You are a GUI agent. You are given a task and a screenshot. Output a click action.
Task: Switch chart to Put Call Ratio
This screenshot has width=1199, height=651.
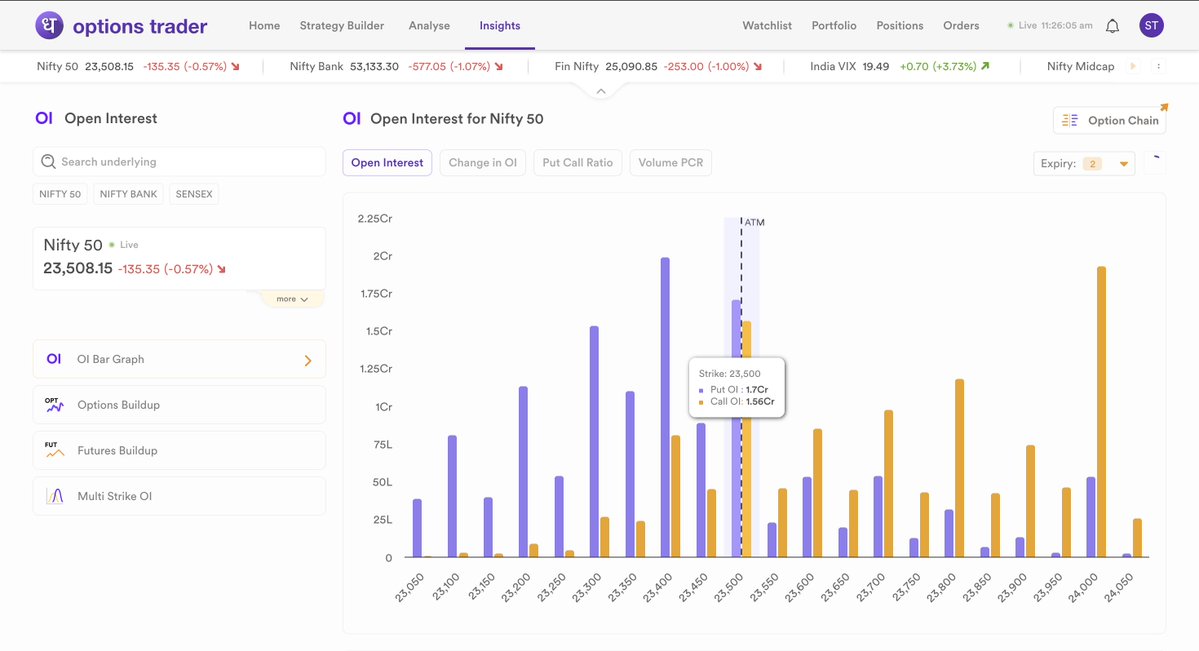(x=577, y=163)
